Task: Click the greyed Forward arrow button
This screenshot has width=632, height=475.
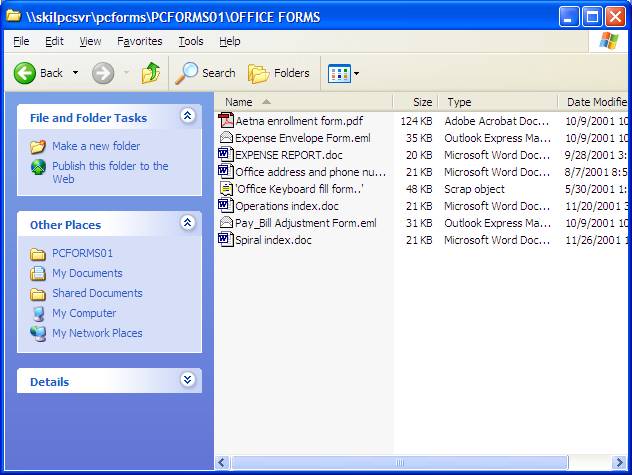Action: 103,73
